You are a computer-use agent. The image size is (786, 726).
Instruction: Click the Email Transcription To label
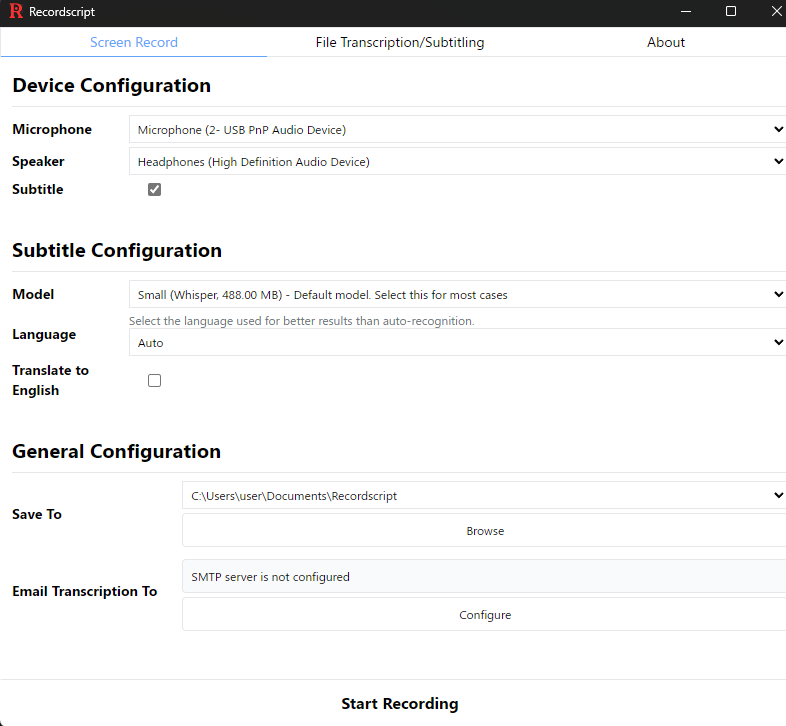coord(85,592)
